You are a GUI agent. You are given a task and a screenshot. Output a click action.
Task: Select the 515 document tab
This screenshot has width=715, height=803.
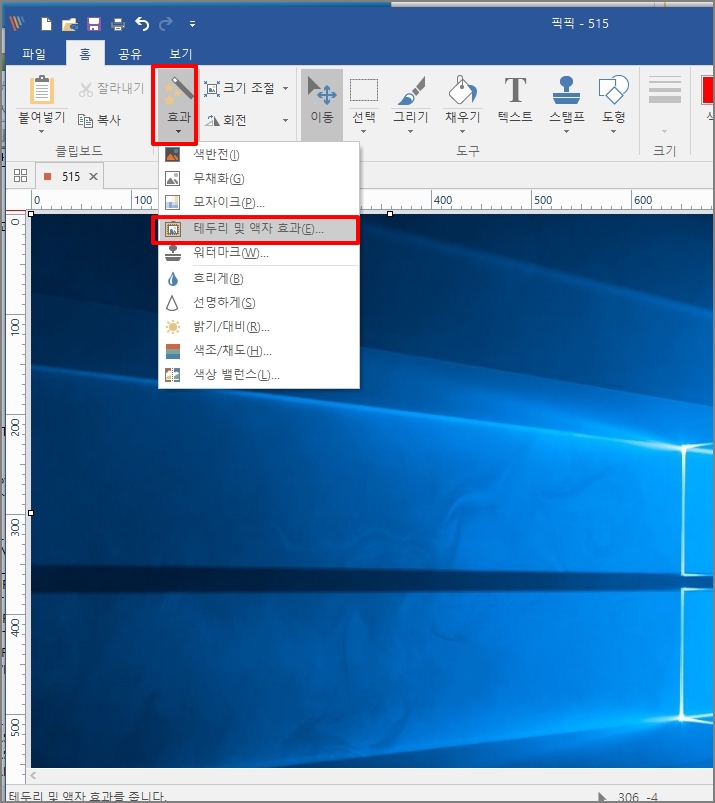(70, 177)
